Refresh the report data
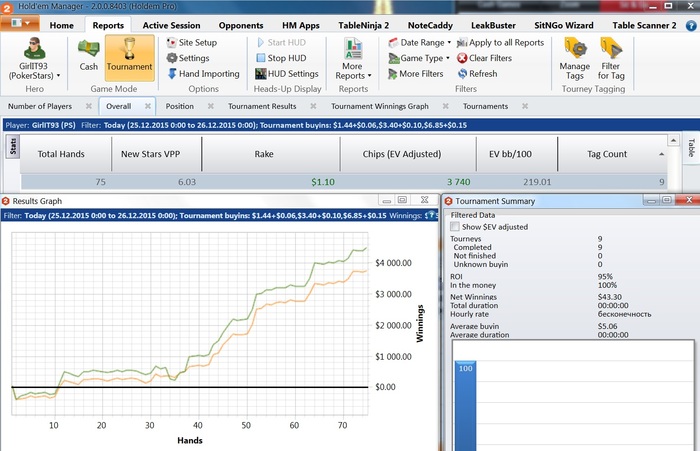 pyautogui.click(x=477, y=74)
